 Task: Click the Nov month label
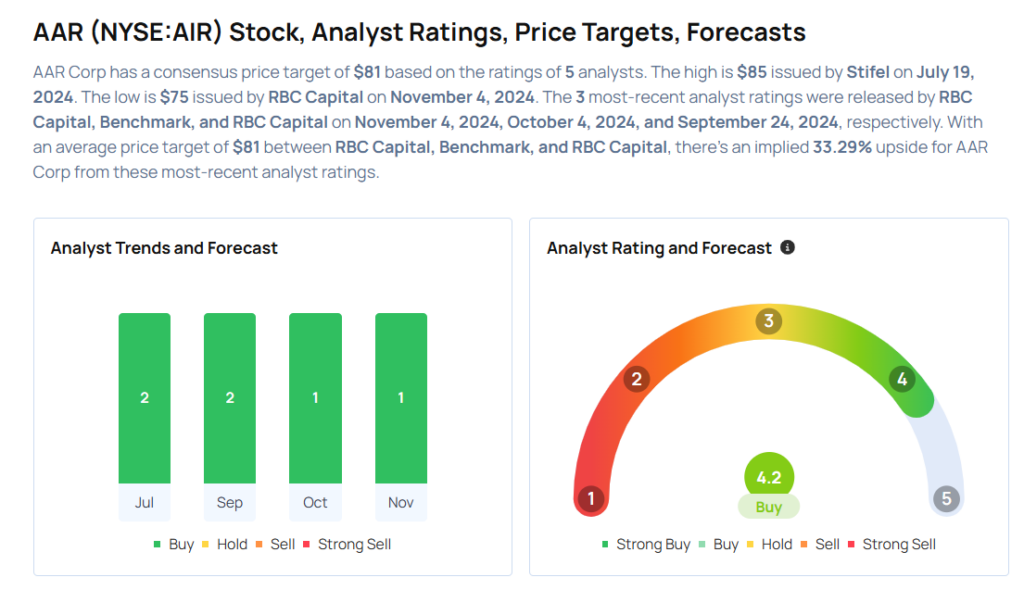pyautogui.click(x=401, y=502)
